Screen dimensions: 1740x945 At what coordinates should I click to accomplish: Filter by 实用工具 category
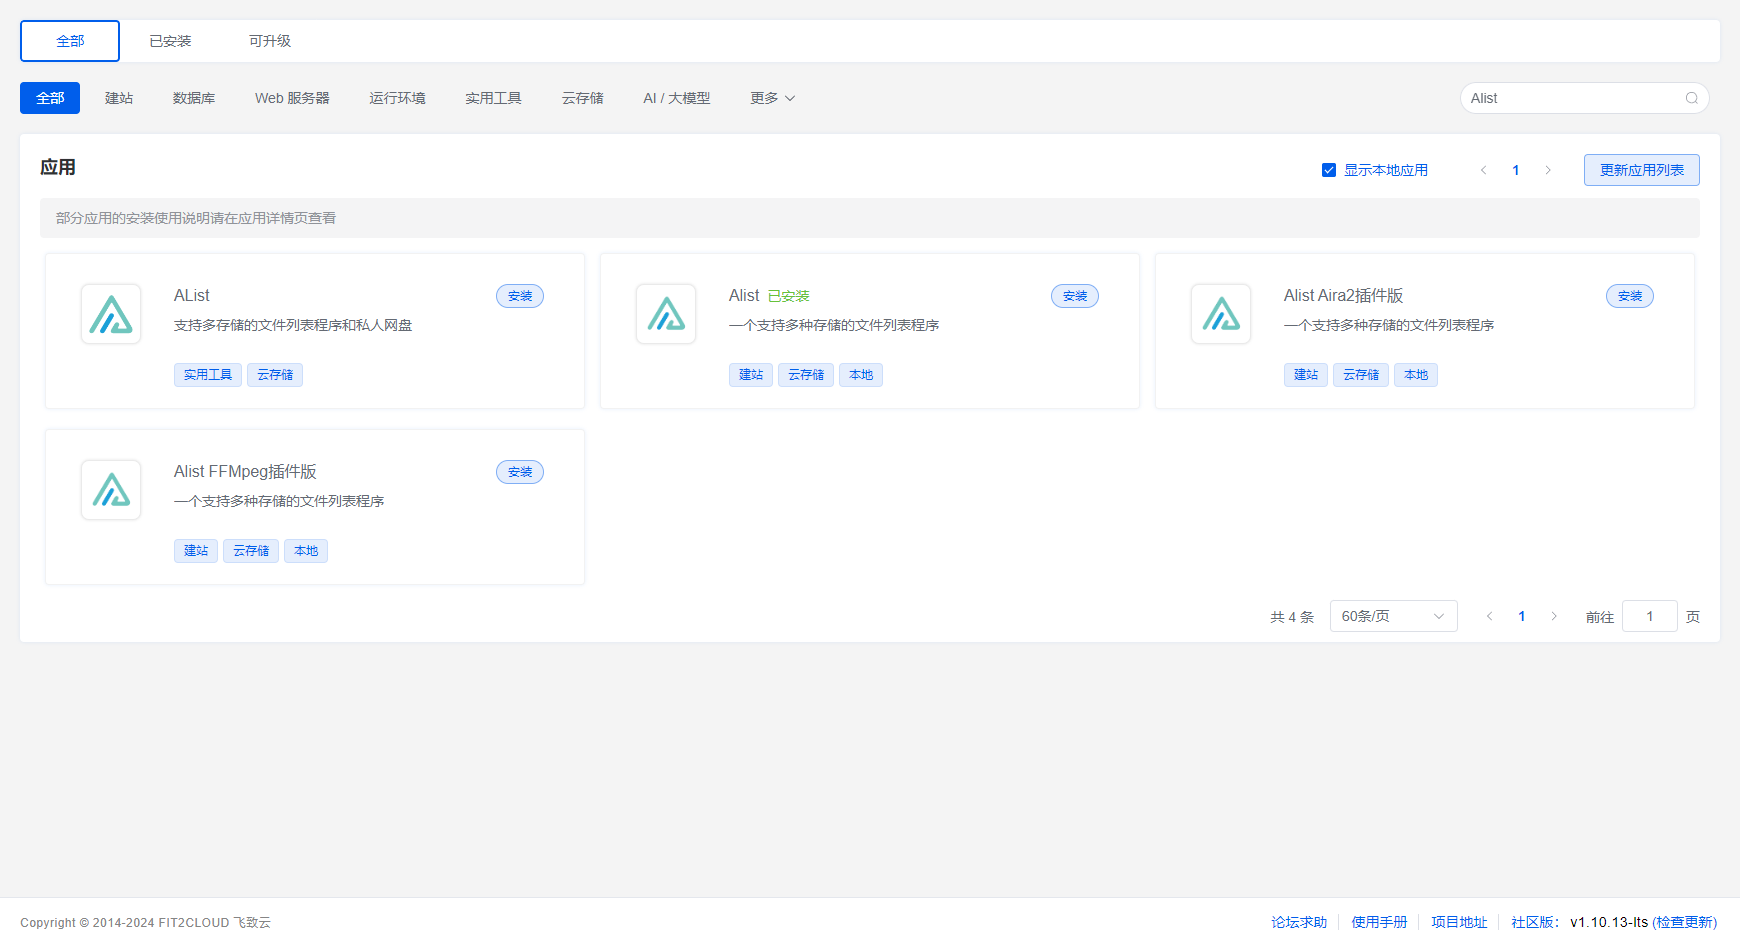pos(493,98)
